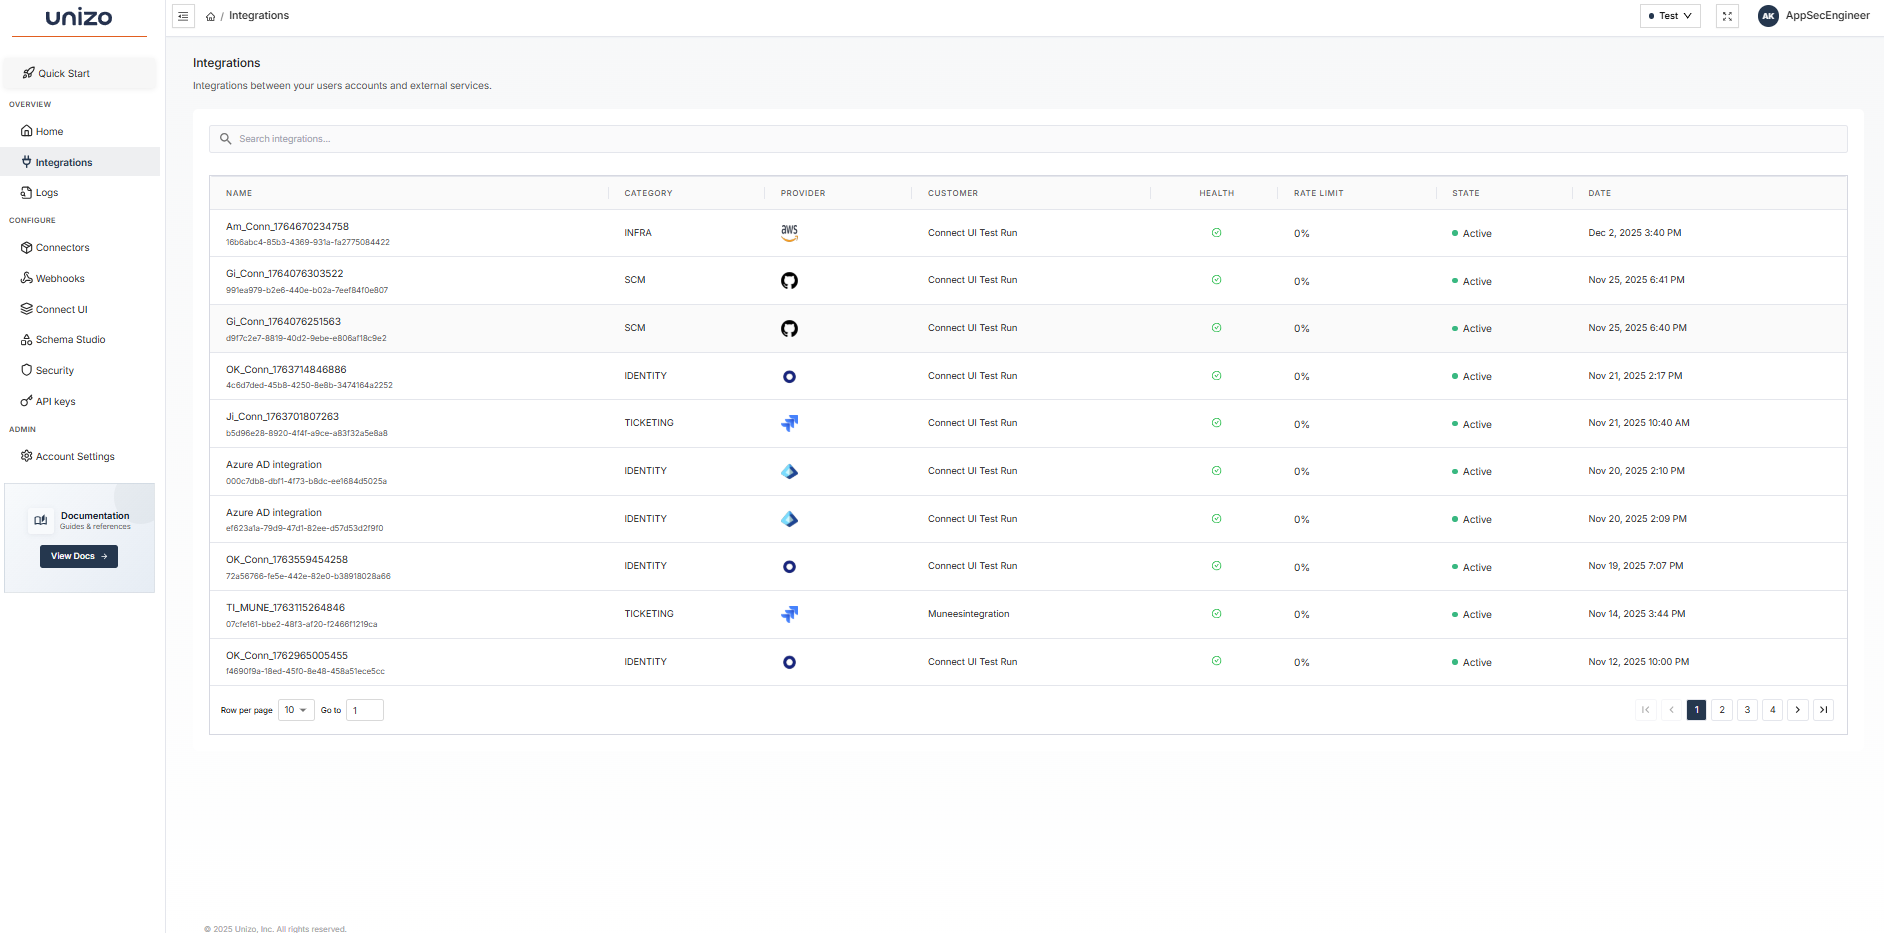Open integration Ji_Conn_1763701807263
The width and height of the screenshot is (1884, 933).
pos(283,417)
